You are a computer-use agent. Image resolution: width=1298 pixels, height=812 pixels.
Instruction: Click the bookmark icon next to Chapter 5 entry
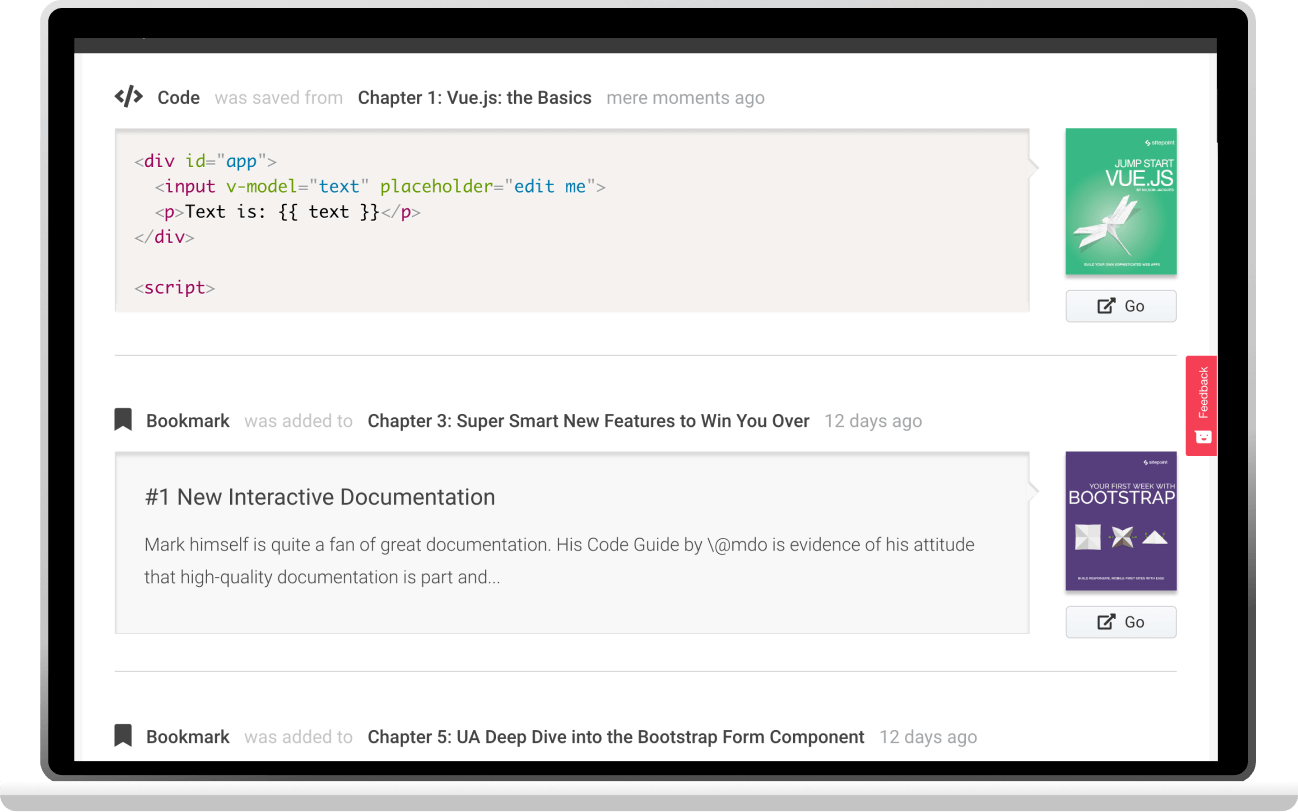coord(122,735)
